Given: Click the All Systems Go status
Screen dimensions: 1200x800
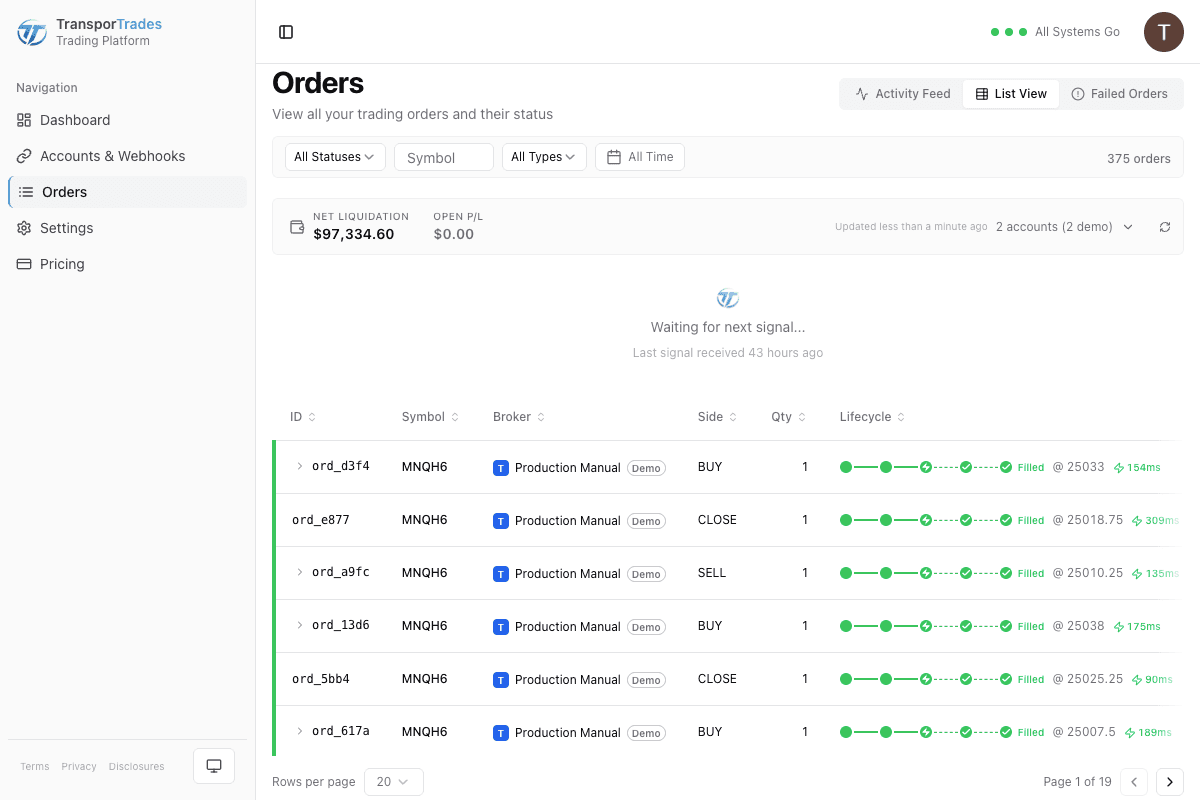Looking at the screenshot, I should tap(1055, 32).
